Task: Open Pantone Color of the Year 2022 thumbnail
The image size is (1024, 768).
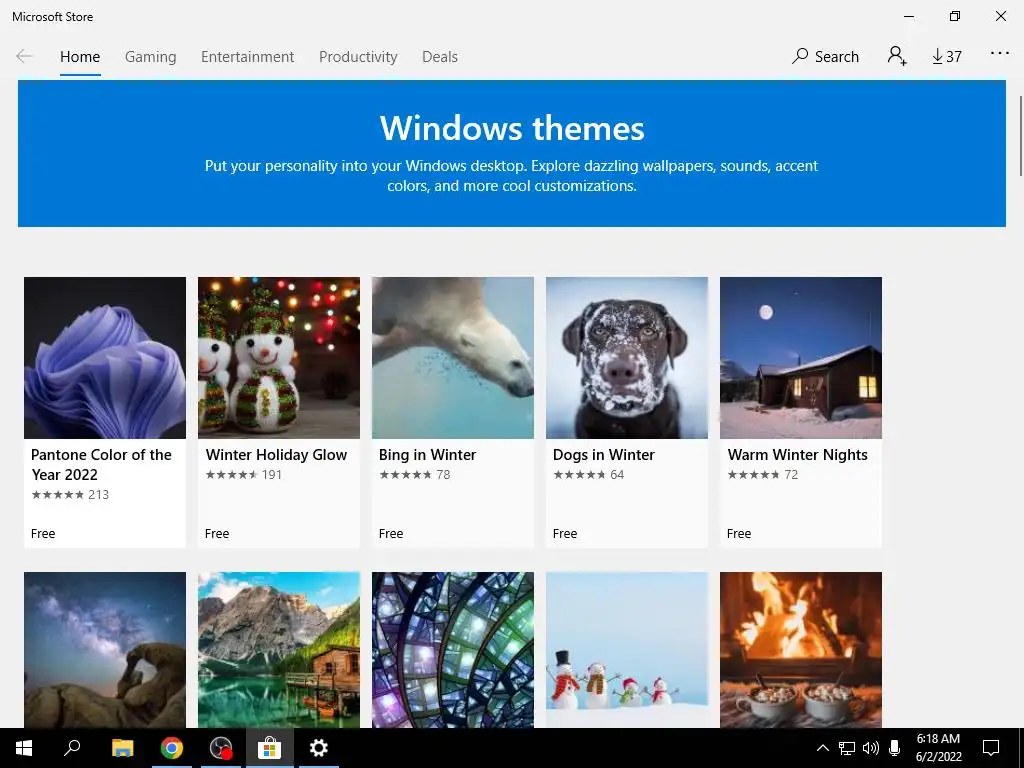Action: click(105, 358)
